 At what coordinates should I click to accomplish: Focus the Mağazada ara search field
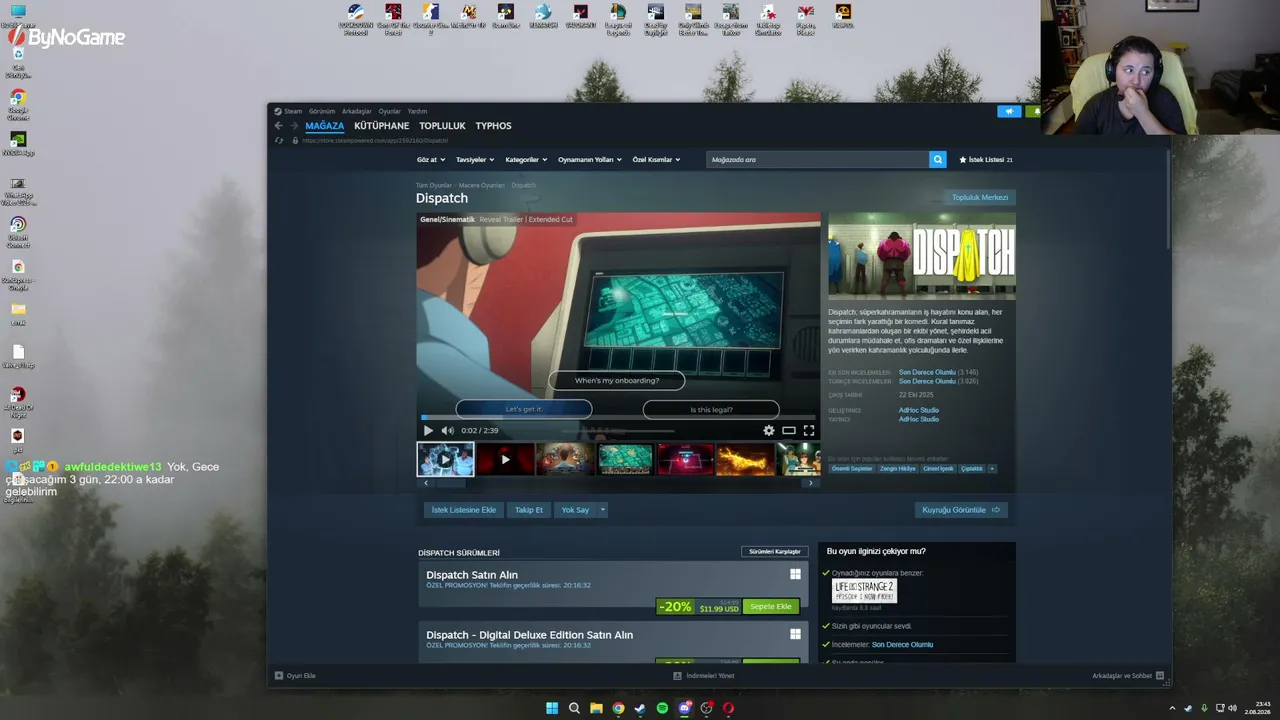817,159
